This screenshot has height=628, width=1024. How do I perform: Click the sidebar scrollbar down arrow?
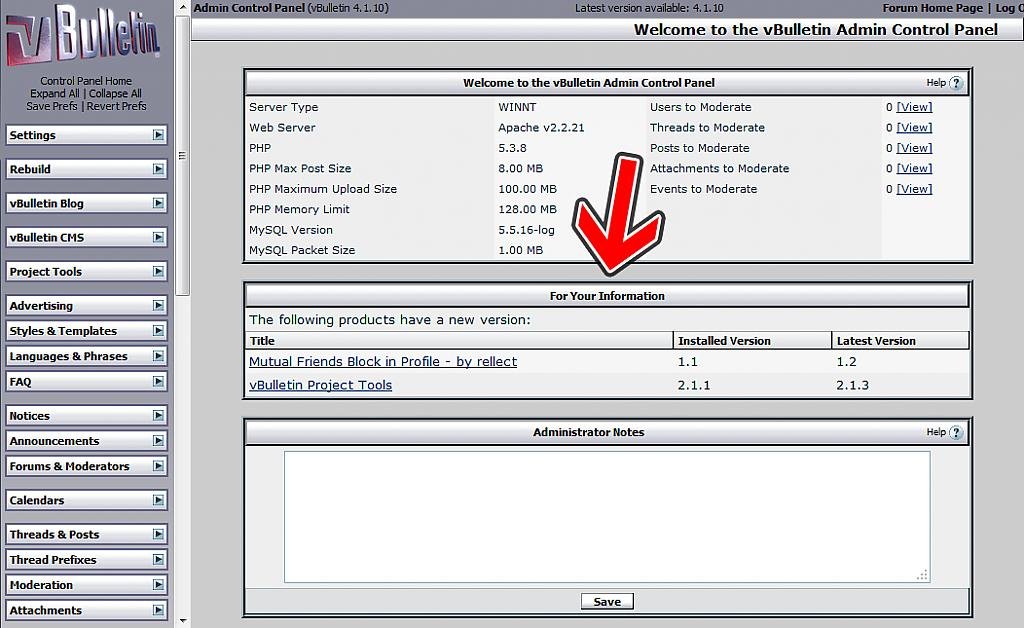(x=183, y=621)
